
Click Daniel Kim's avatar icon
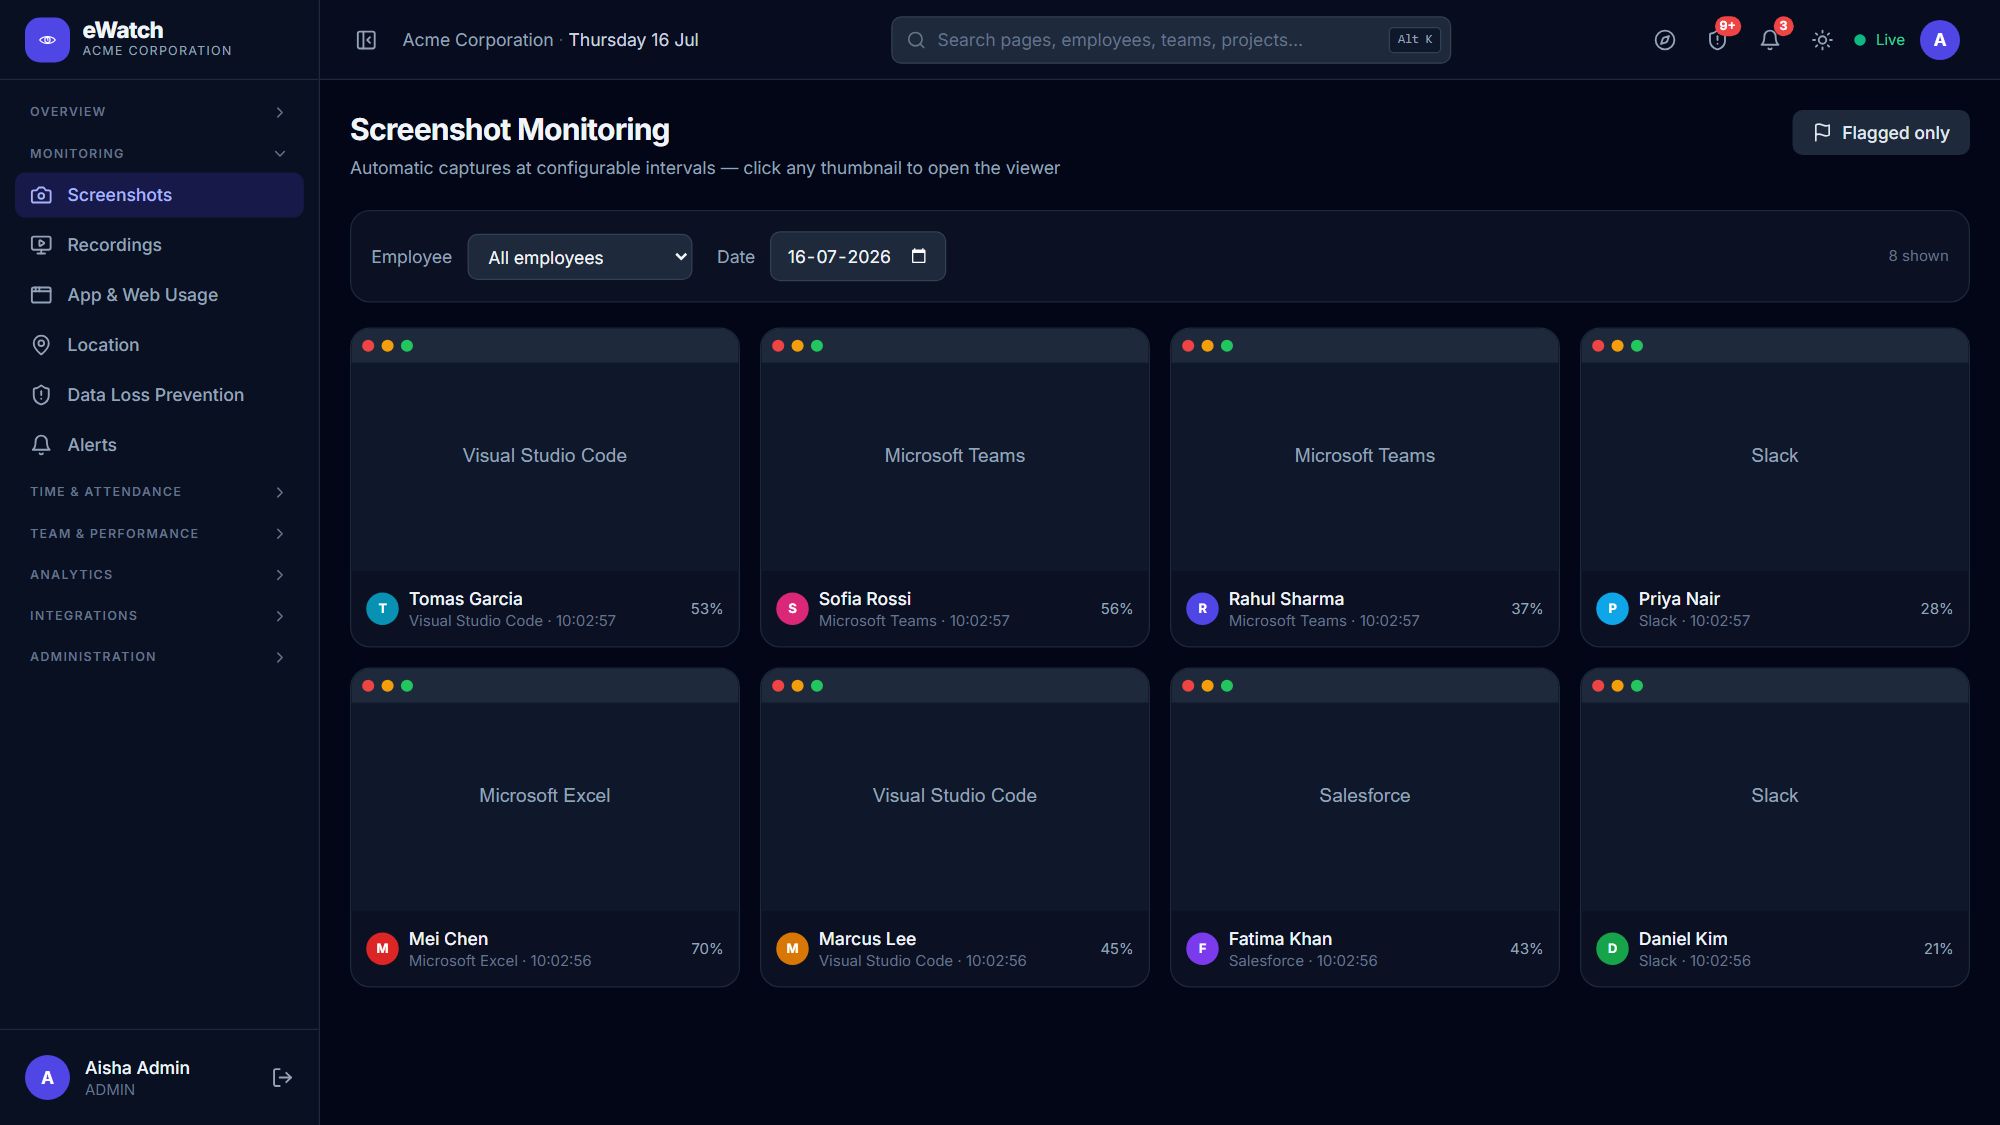tap(1612, 949)
